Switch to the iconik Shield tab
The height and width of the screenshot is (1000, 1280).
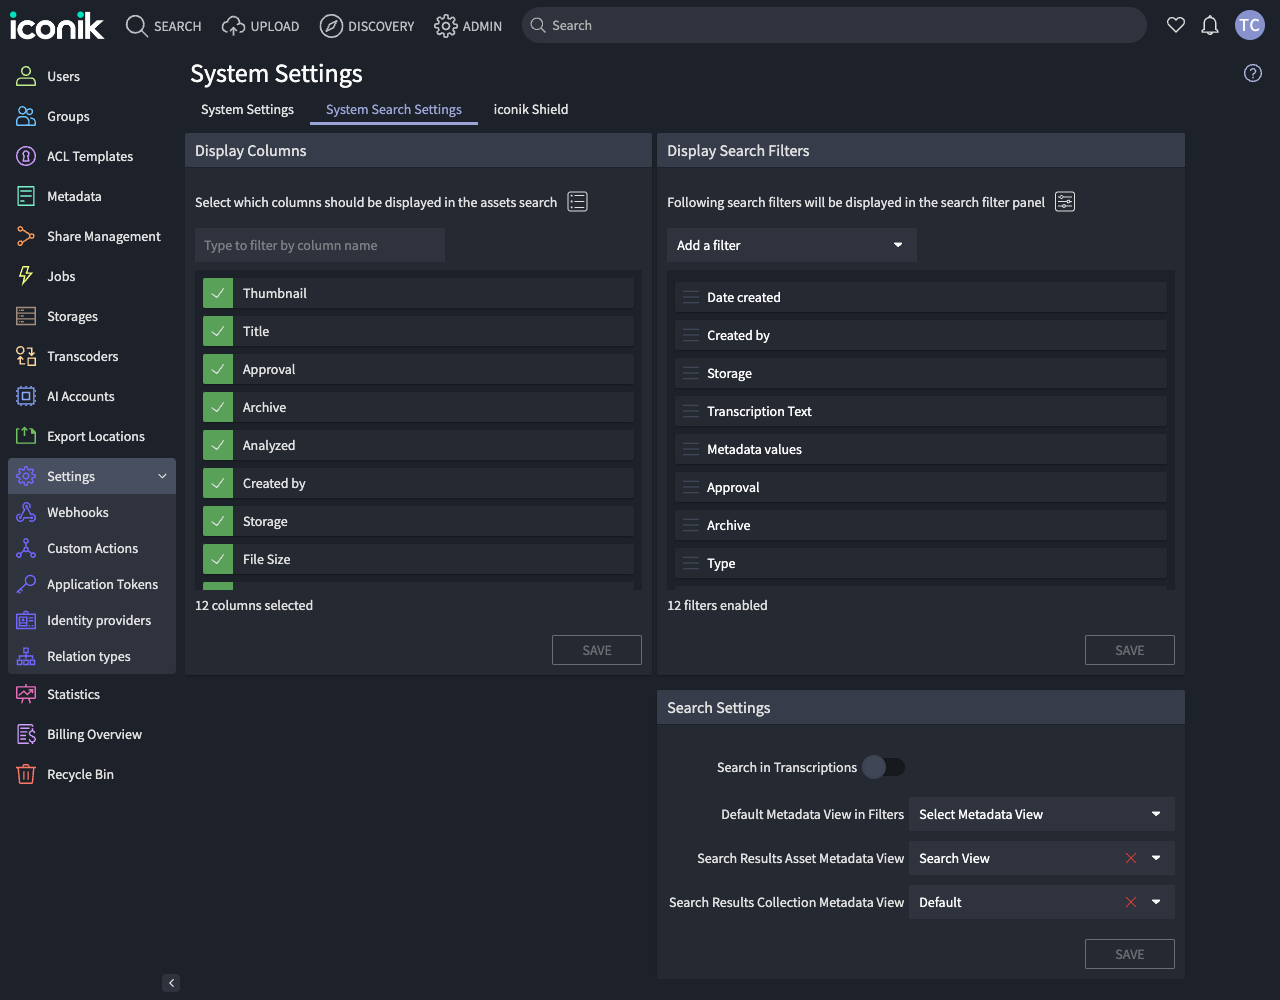531,109
